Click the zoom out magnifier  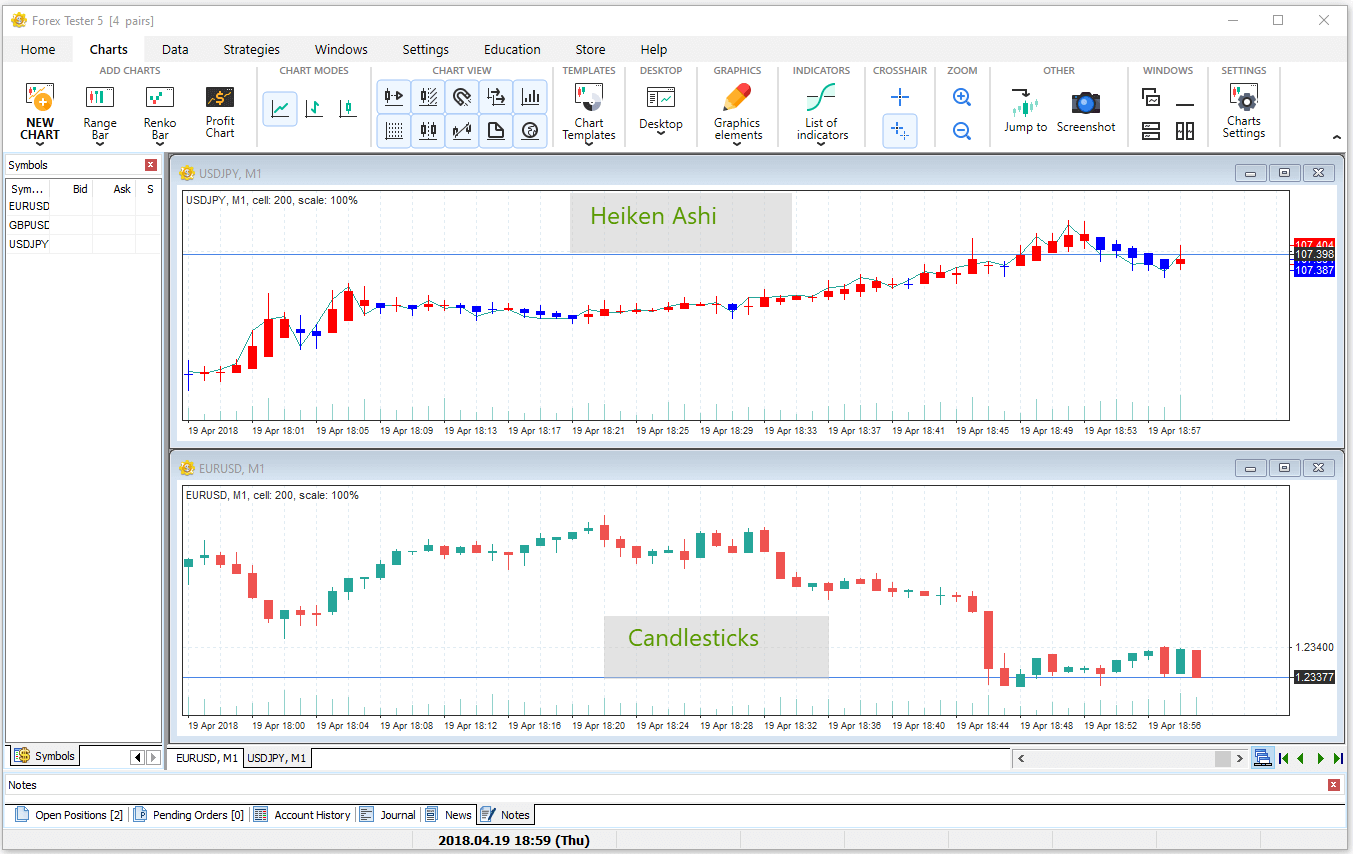pos(962,131)
